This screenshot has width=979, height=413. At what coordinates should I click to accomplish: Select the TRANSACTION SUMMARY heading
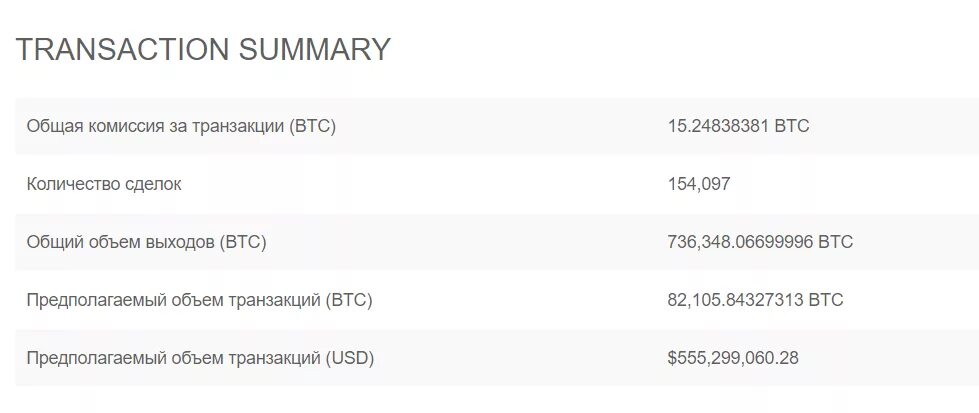click(203, 49)
